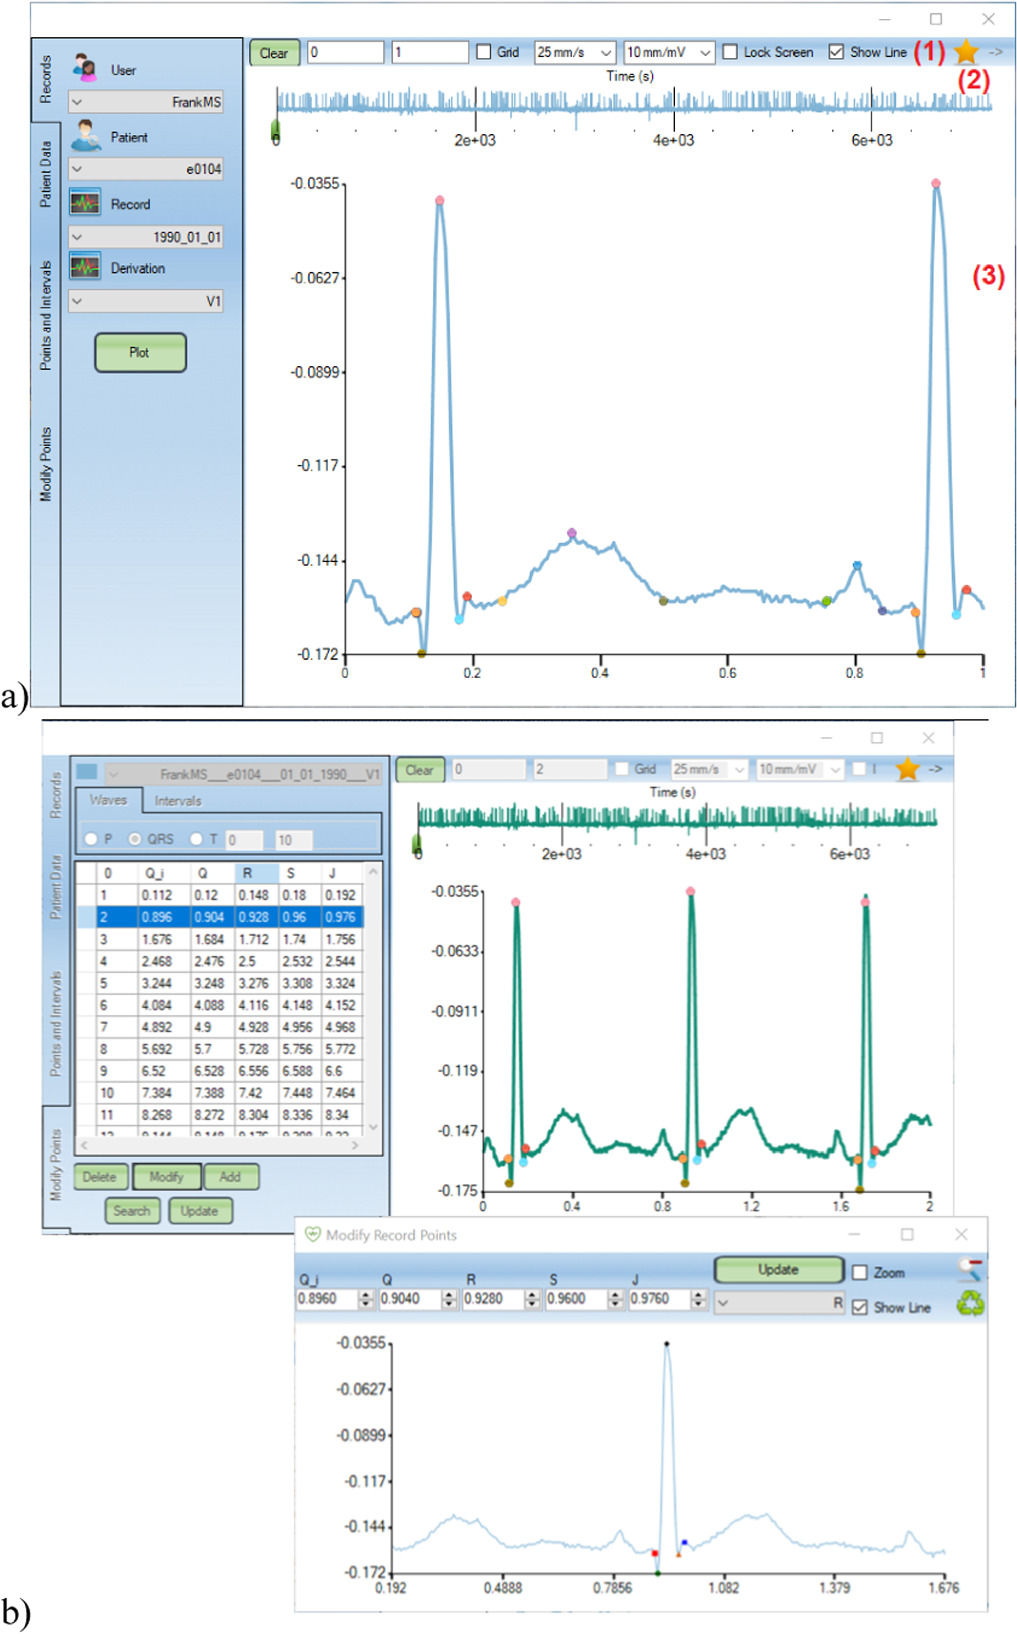This screenshot has height=1634, width=1017.
Task: Click the blue square icon beside record dropdown
Action: tap(87, 771)
